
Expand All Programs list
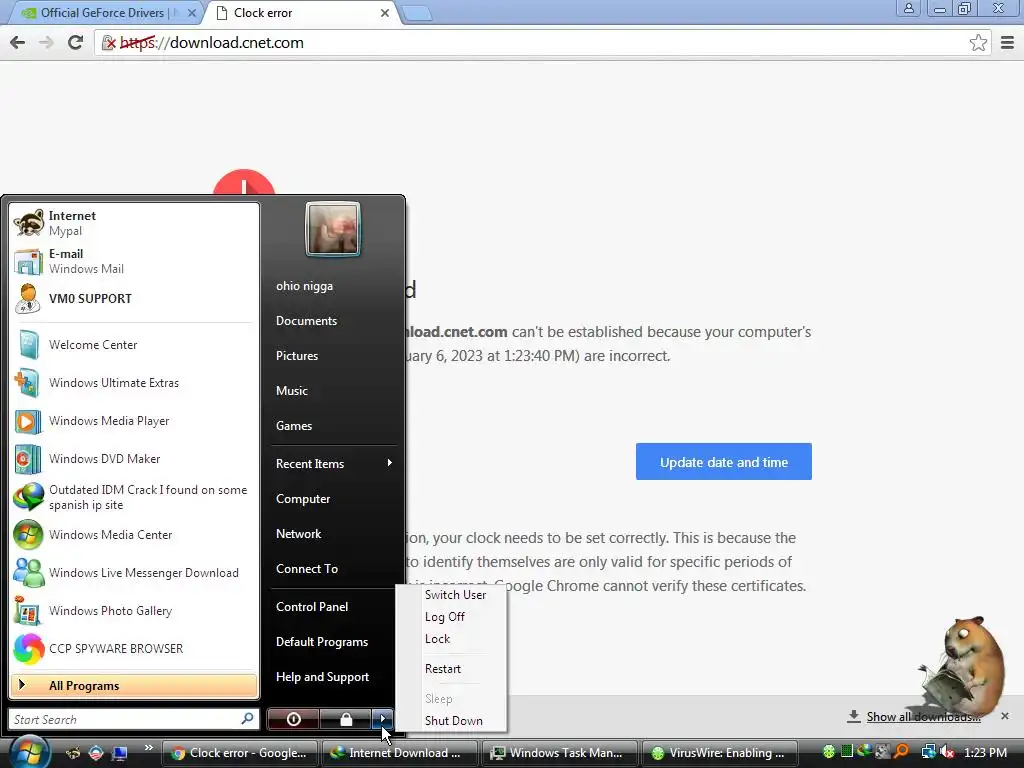(134, 686)
